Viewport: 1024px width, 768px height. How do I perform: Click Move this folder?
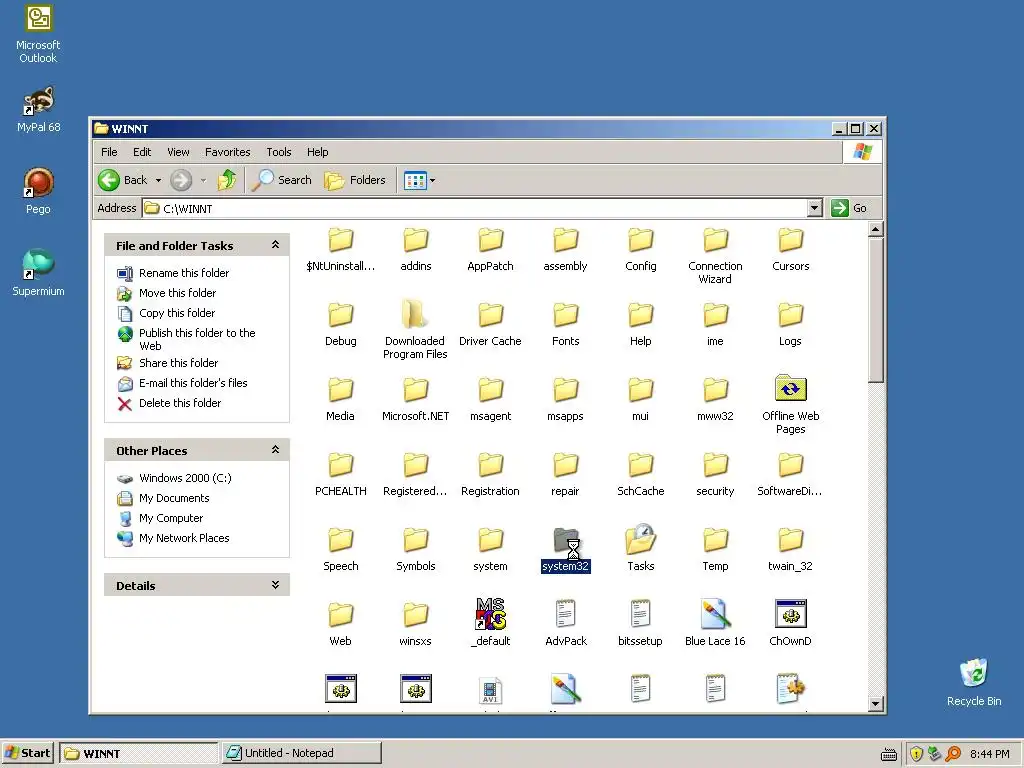point(167,293)
